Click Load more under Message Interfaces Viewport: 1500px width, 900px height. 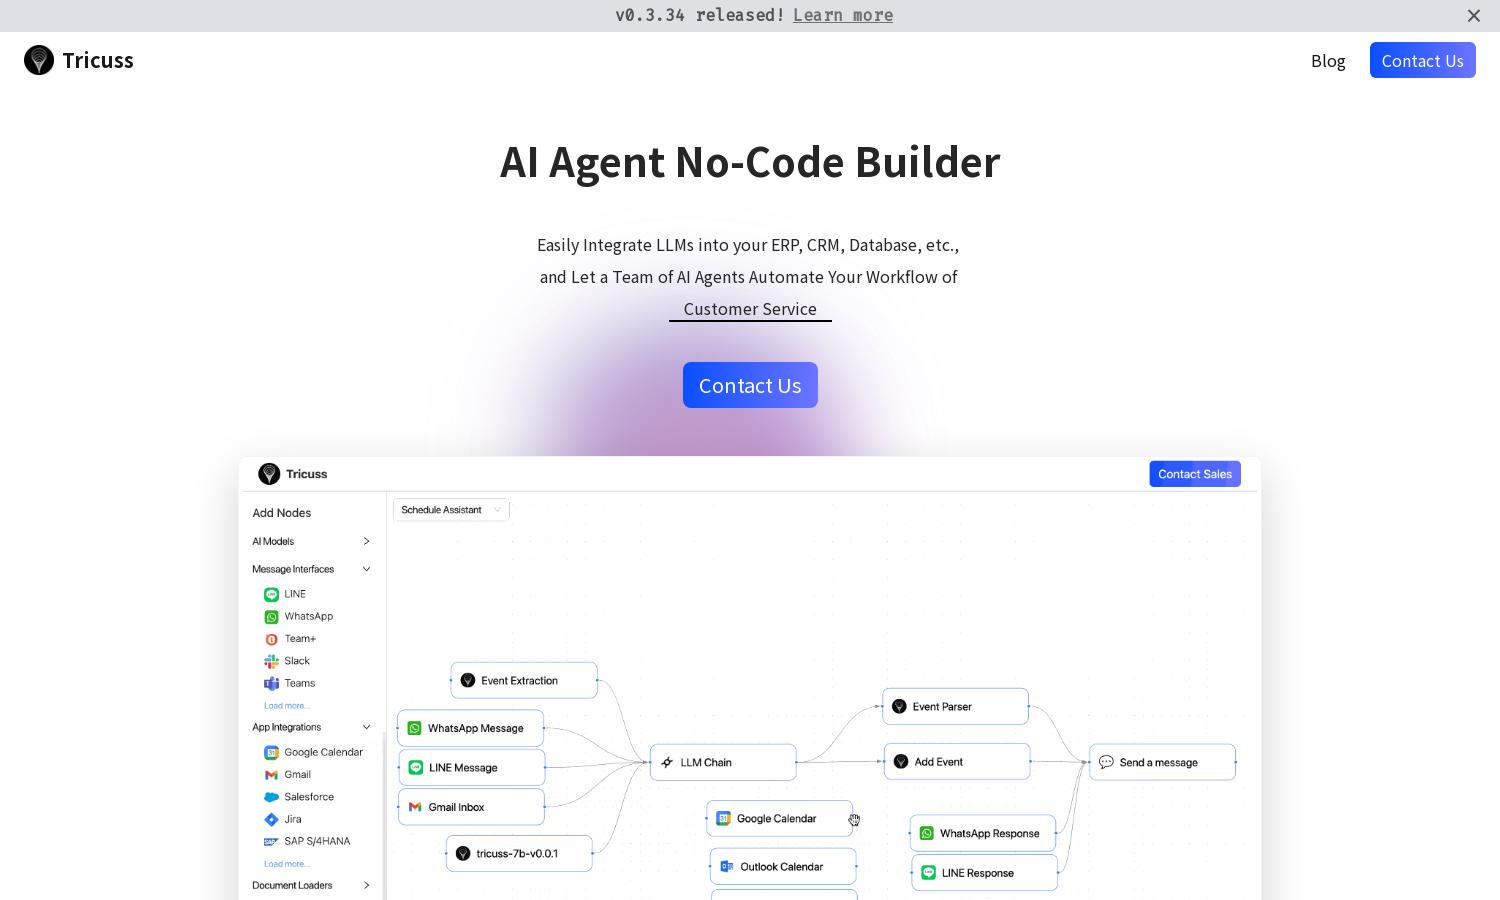(287, 706)
